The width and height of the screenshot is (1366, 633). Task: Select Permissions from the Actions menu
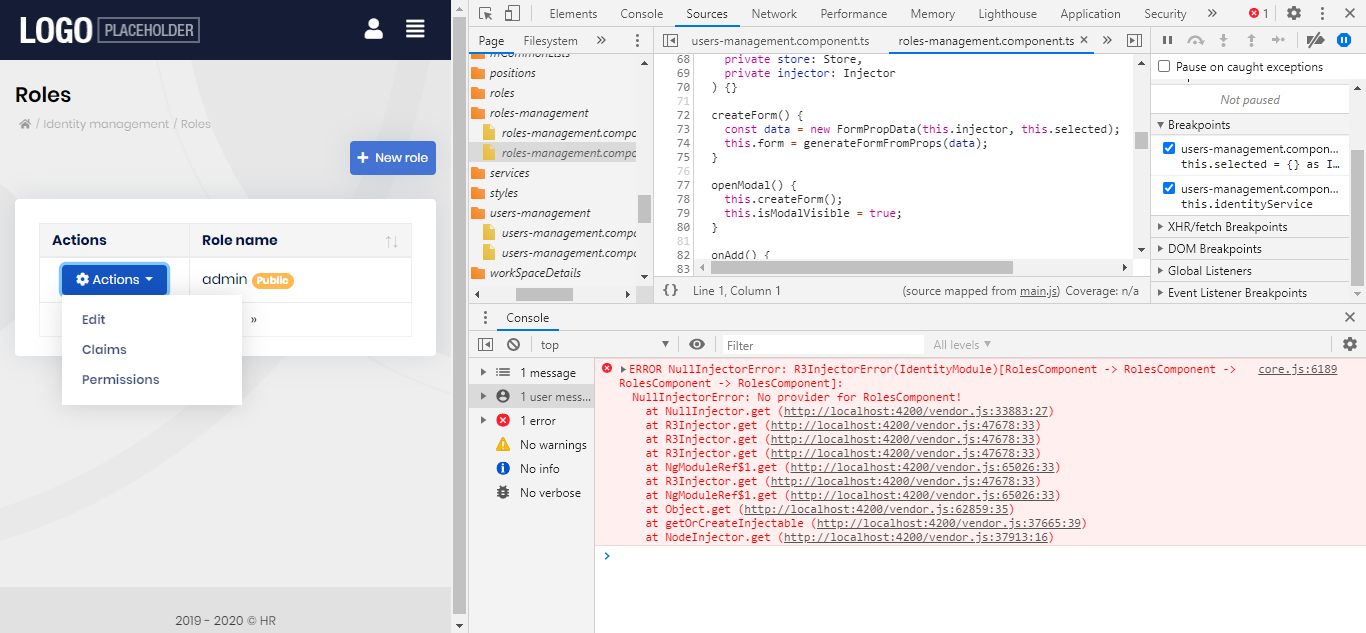tap(121, 380)
